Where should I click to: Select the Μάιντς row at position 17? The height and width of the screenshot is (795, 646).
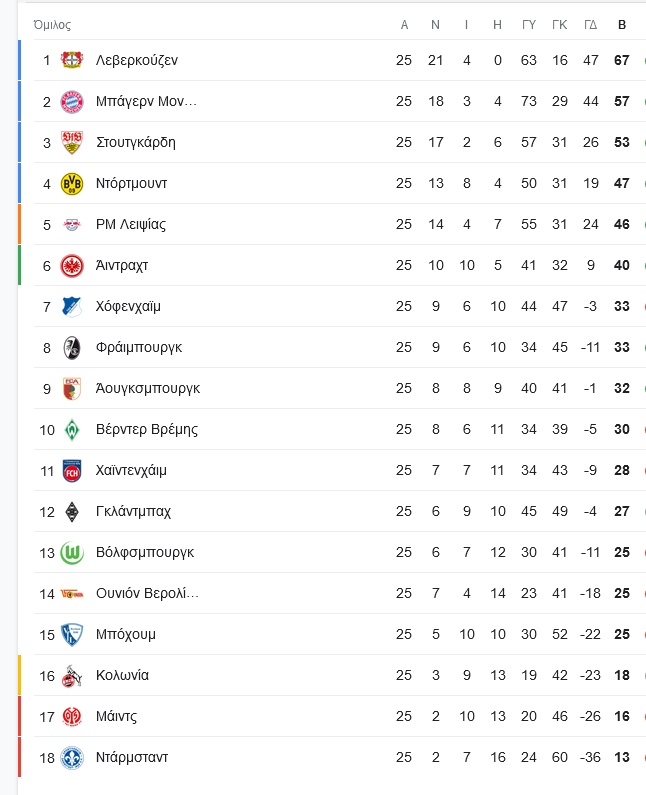click(x=332, y=716)
